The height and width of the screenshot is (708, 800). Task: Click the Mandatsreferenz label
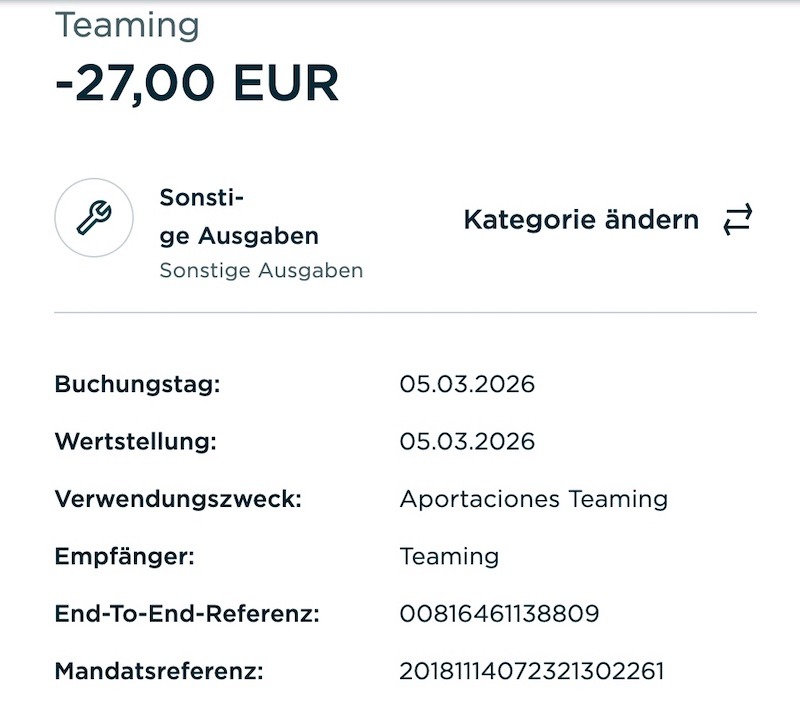click(x=159, y=671)
